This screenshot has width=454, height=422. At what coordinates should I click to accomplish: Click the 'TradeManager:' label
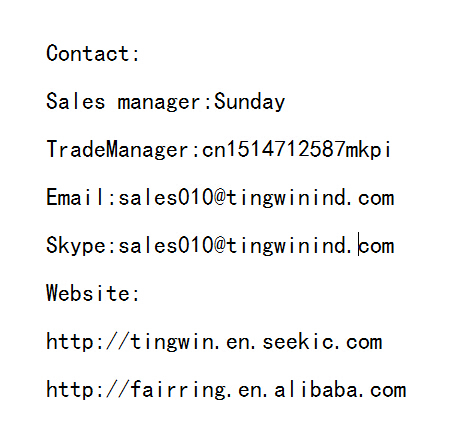[x=123, y=149]
